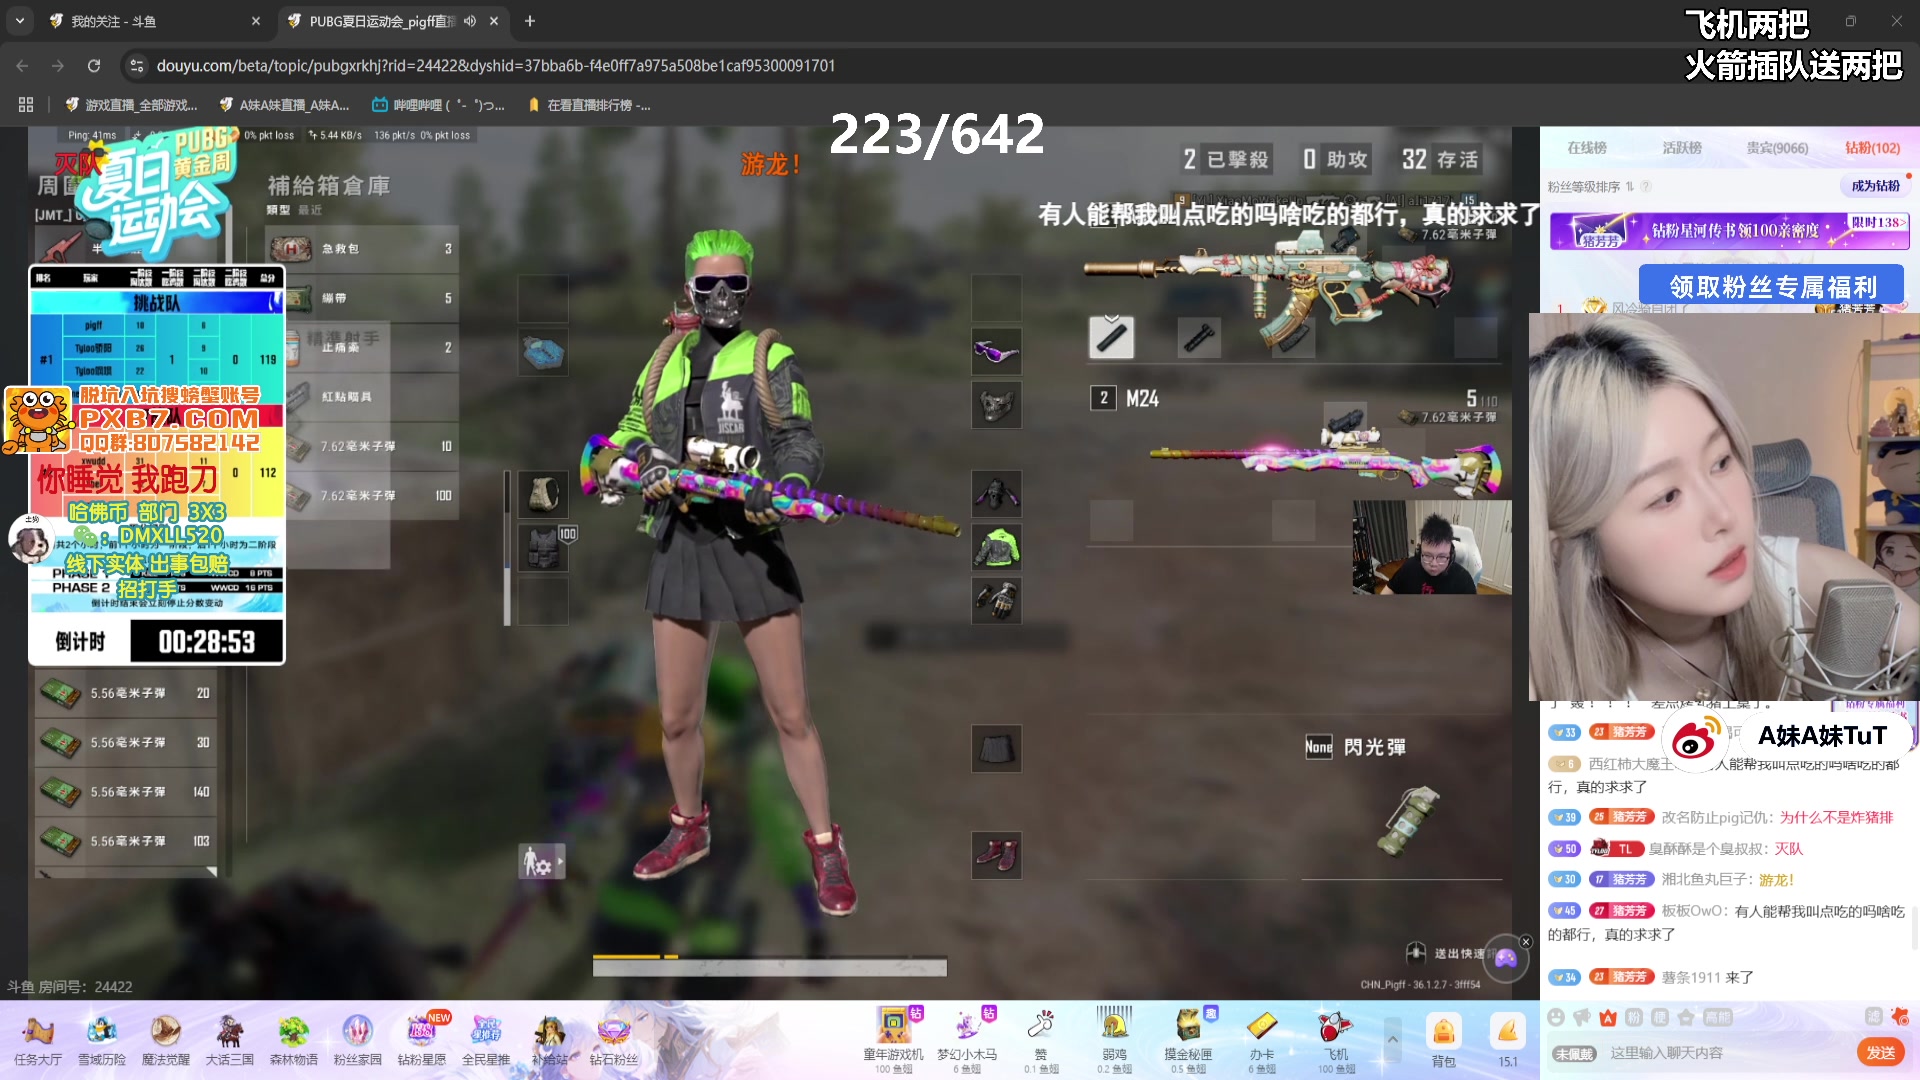The width and height of the screenshot is (1920, 1080).
Task: Open the 游戏直播_全部游戏 bookmark
Action: tap(131, 105)
